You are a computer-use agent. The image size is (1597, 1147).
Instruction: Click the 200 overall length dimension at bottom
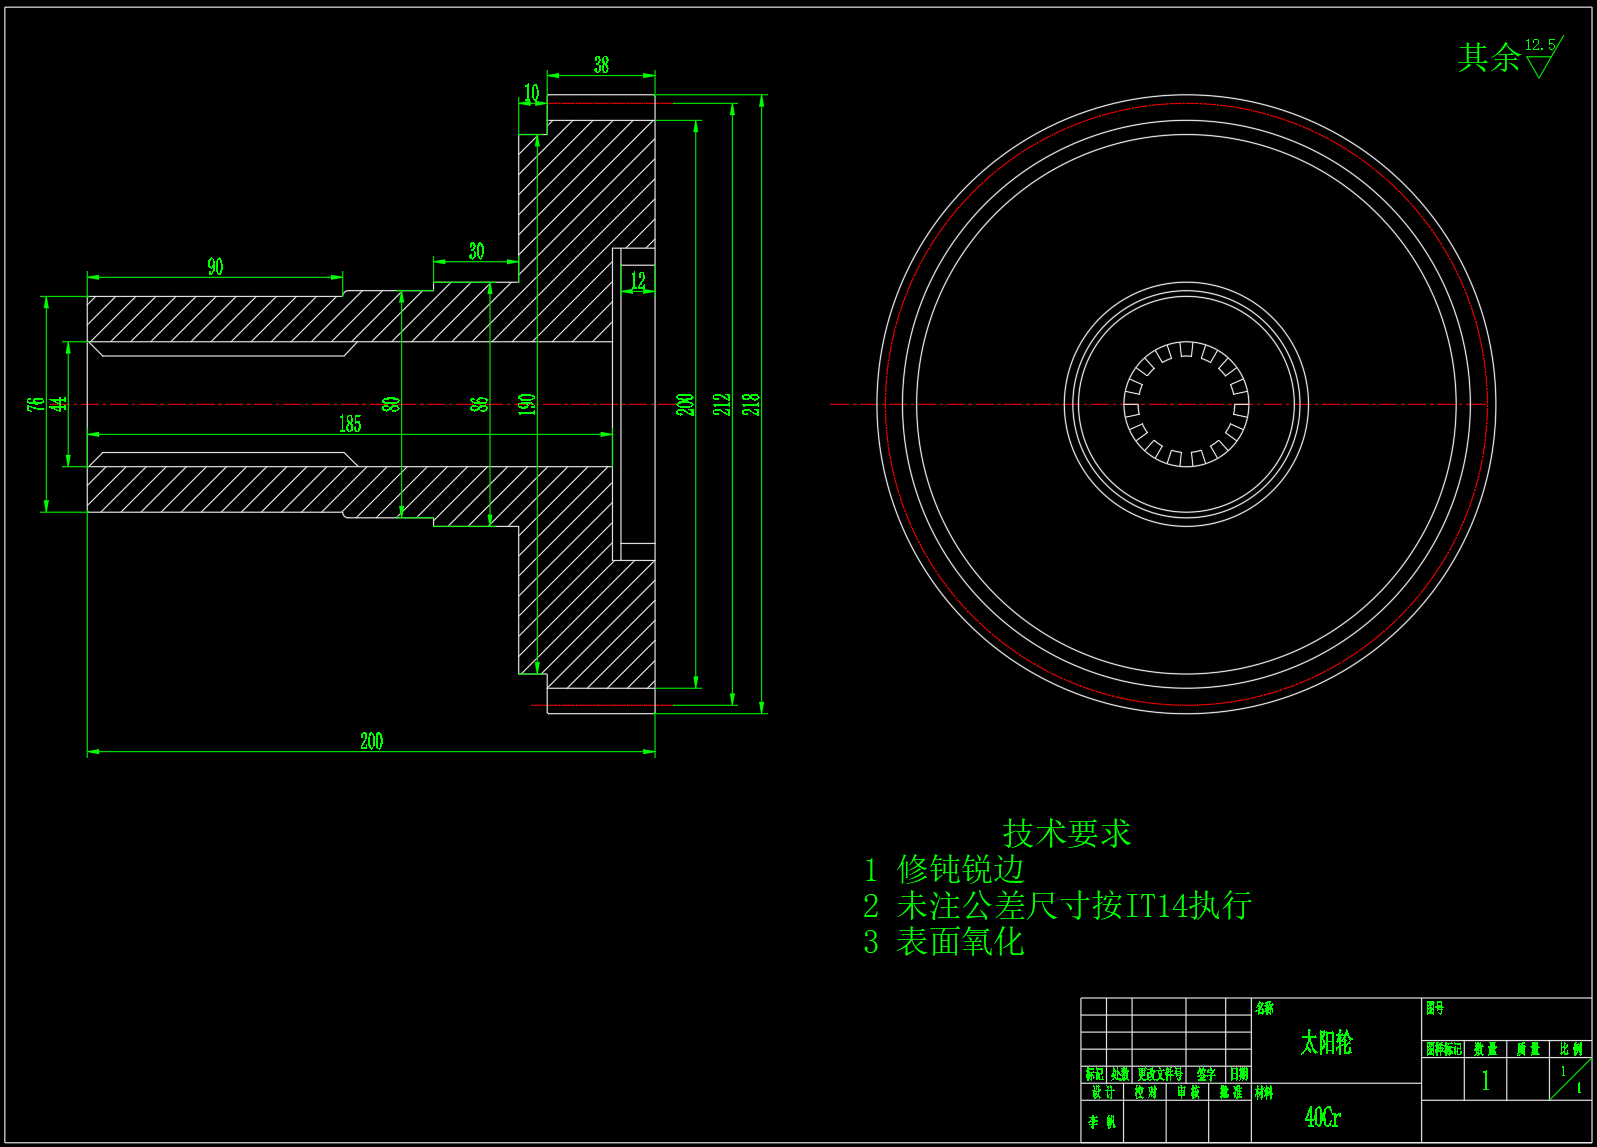pos(371,741)
